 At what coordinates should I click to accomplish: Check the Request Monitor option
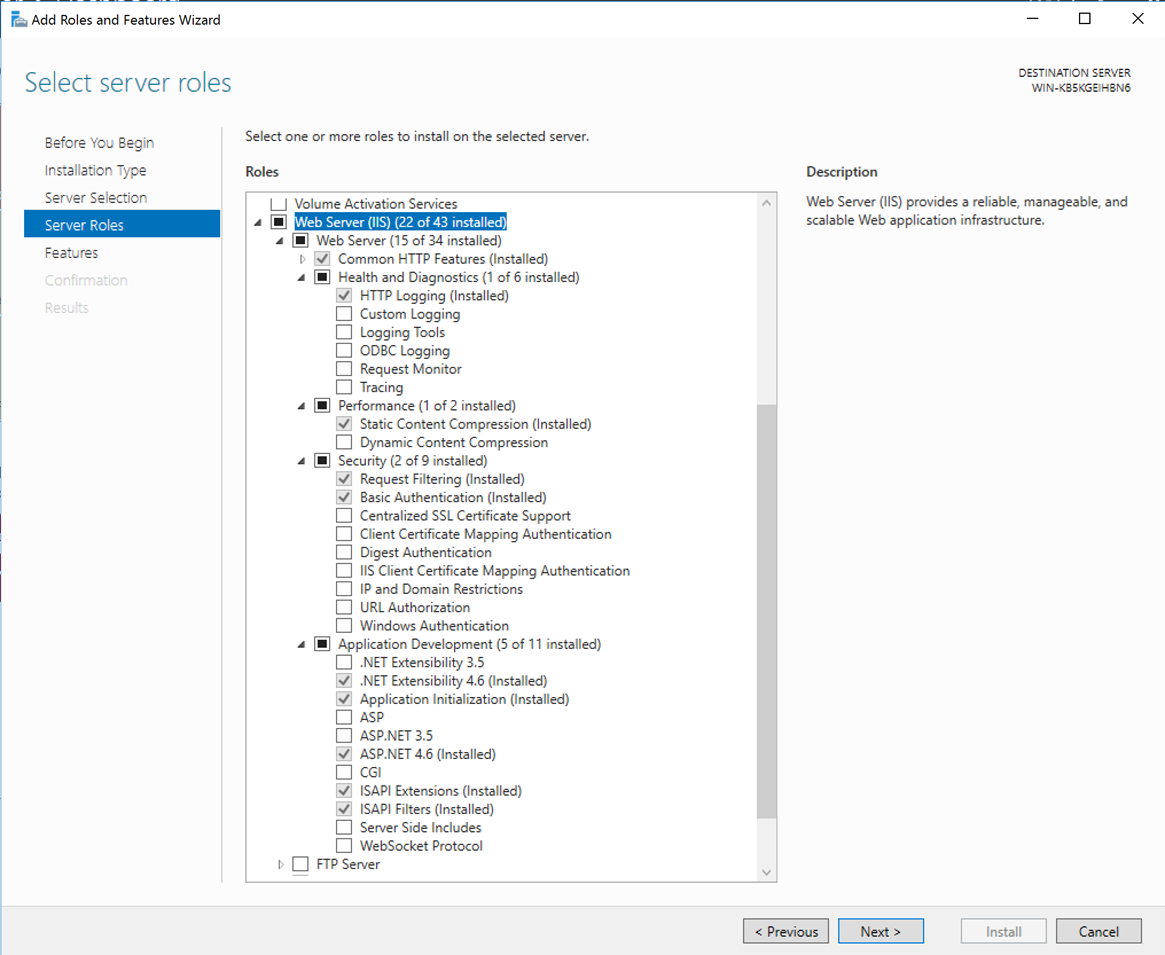coord(344,369)
